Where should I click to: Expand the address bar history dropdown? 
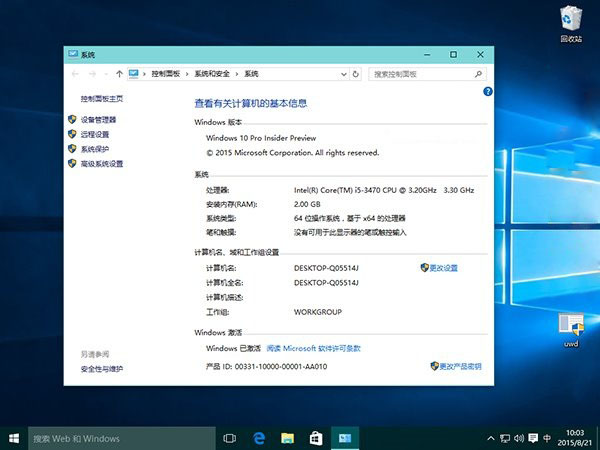[345, 74]
